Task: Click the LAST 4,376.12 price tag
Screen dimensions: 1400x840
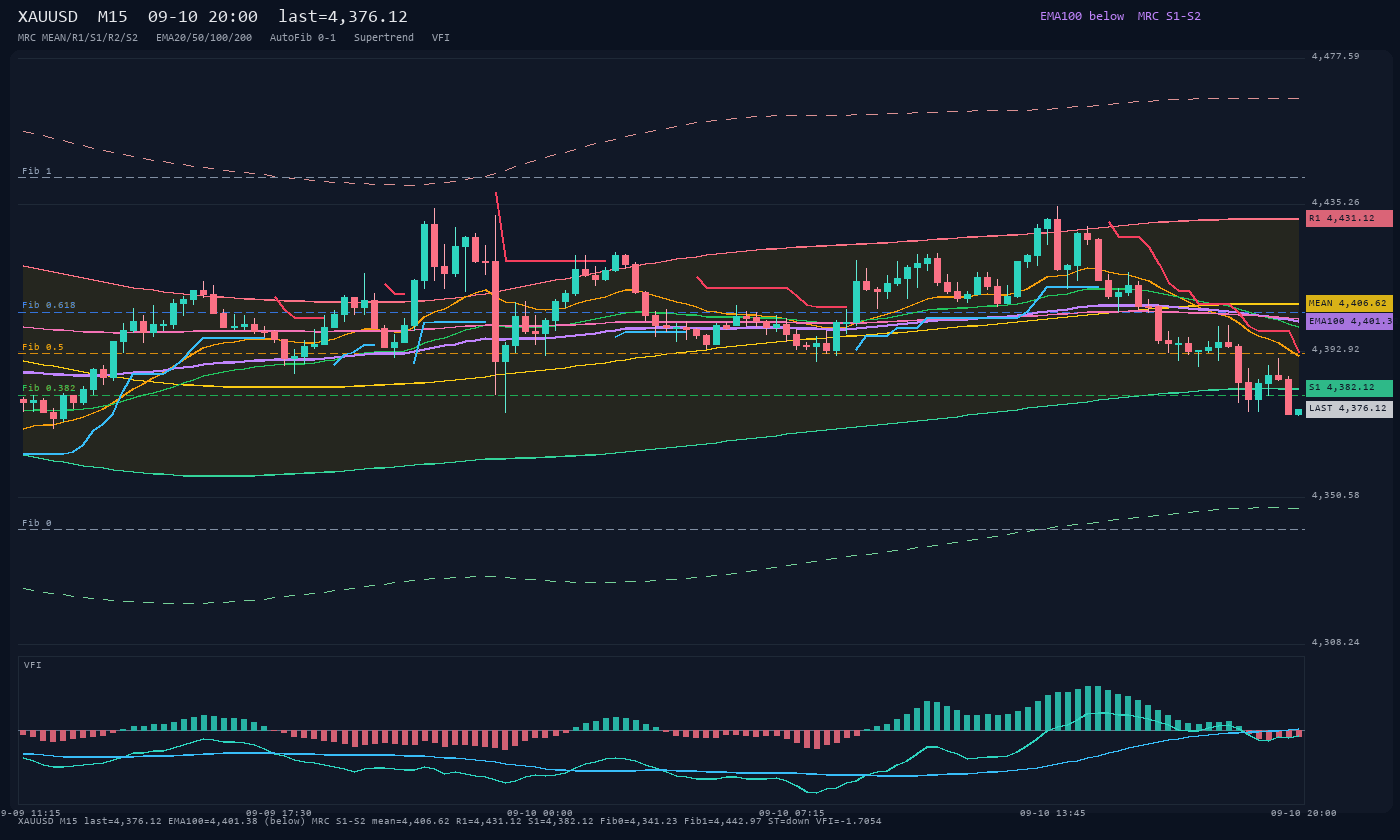Action: coord(1349,408)
